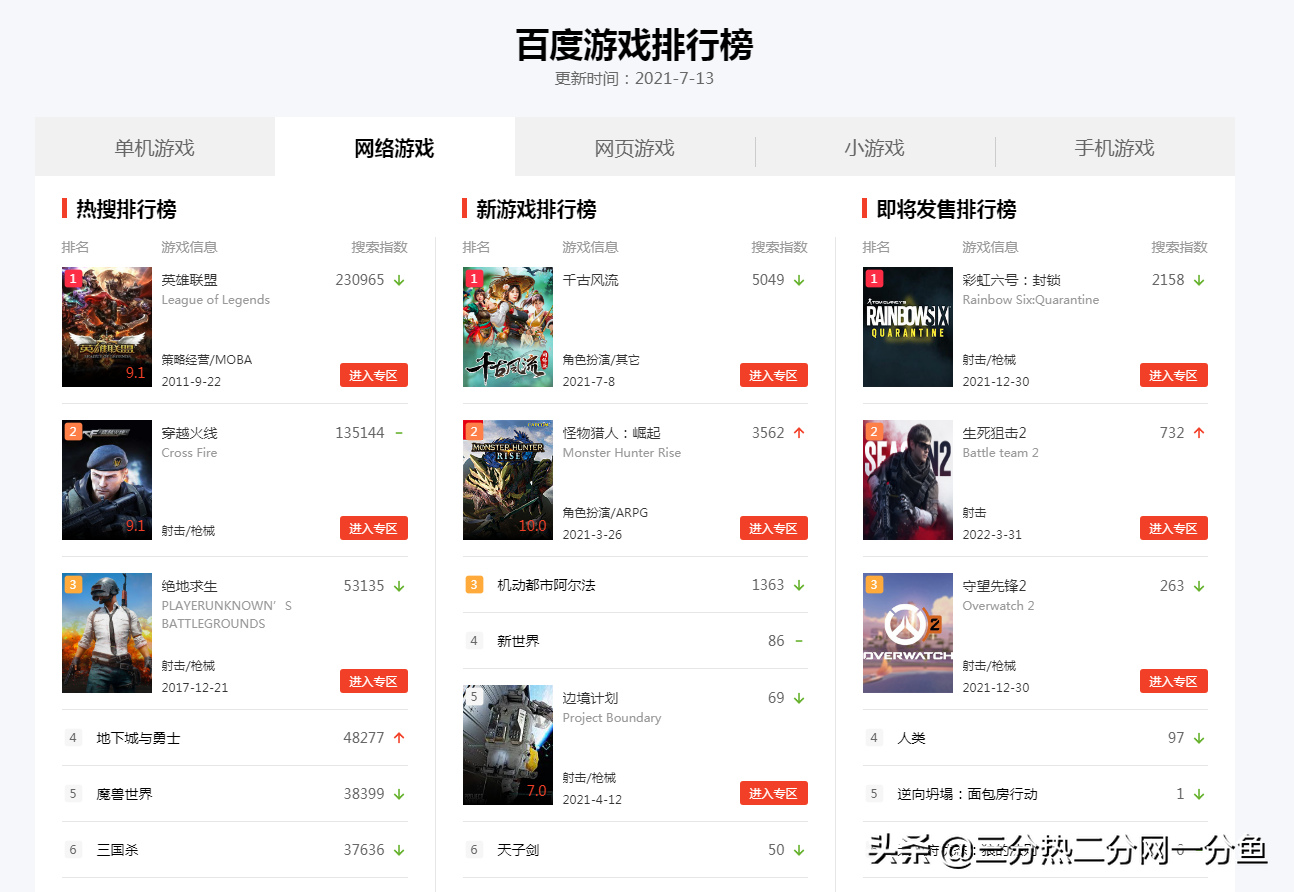This screenshot has height=892, width=1294.
Task: Click 进入专区 button for 绝地求生
Action: pos(374,681)
